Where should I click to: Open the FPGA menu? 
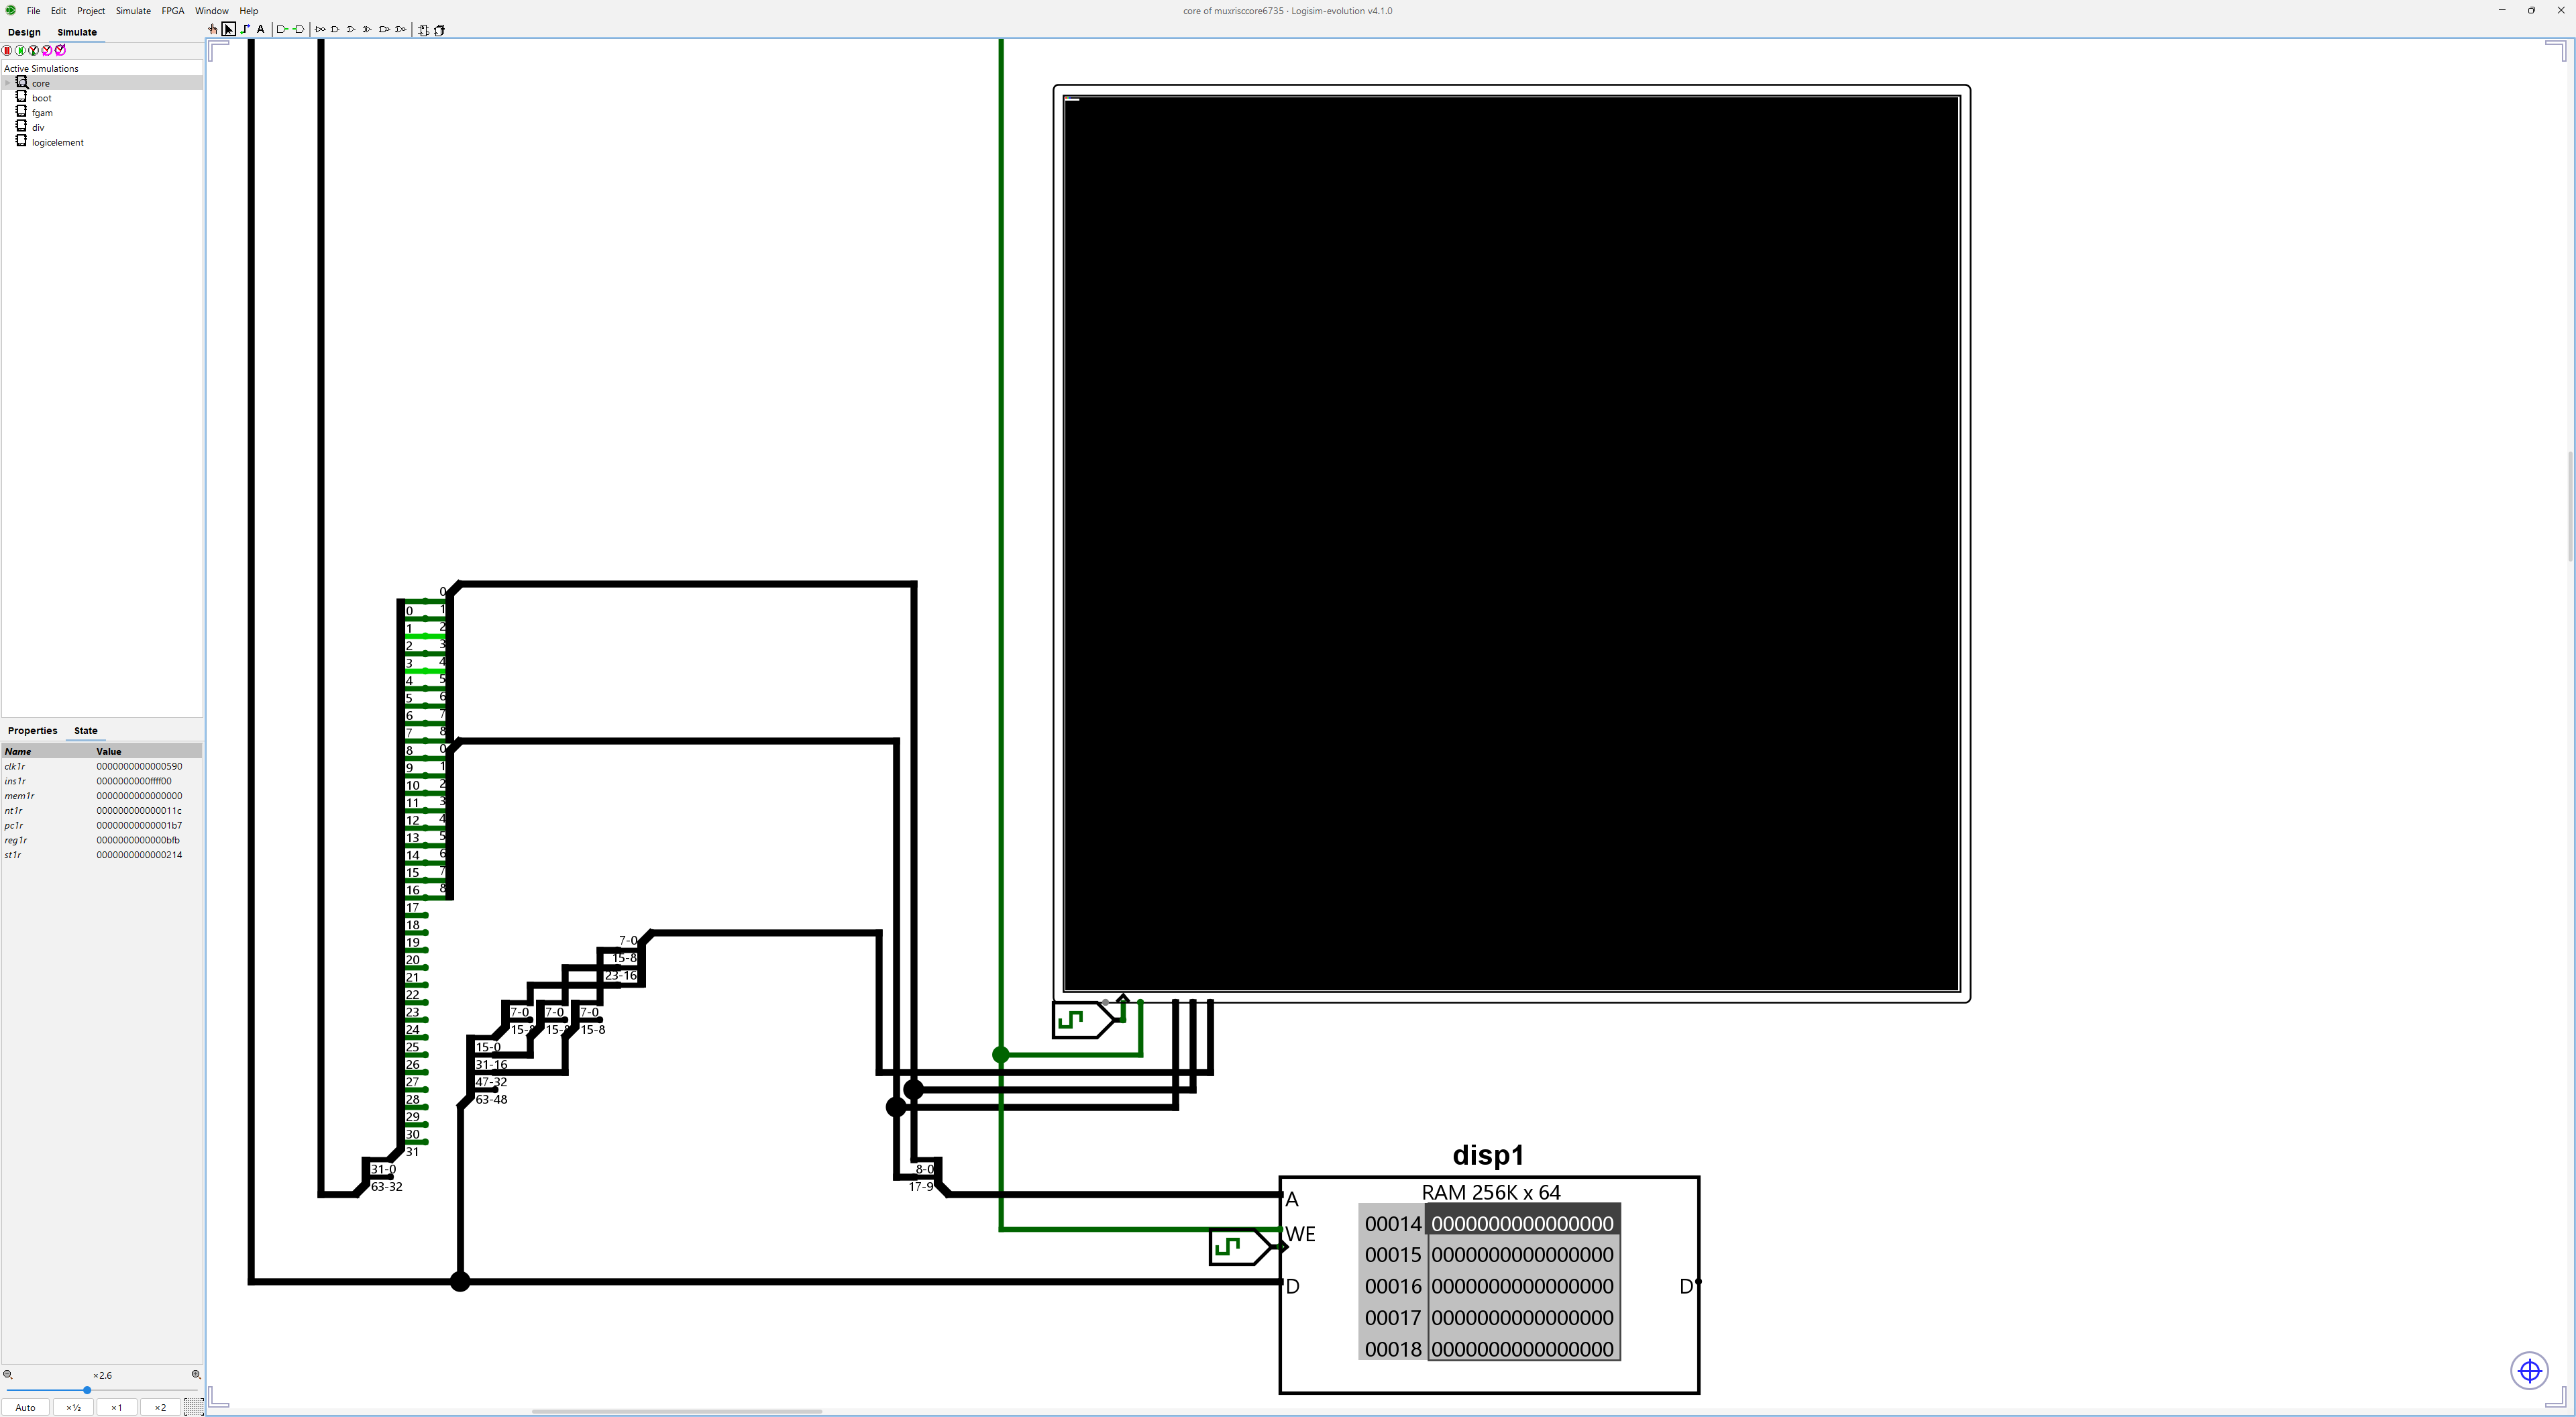coord(173,11)
